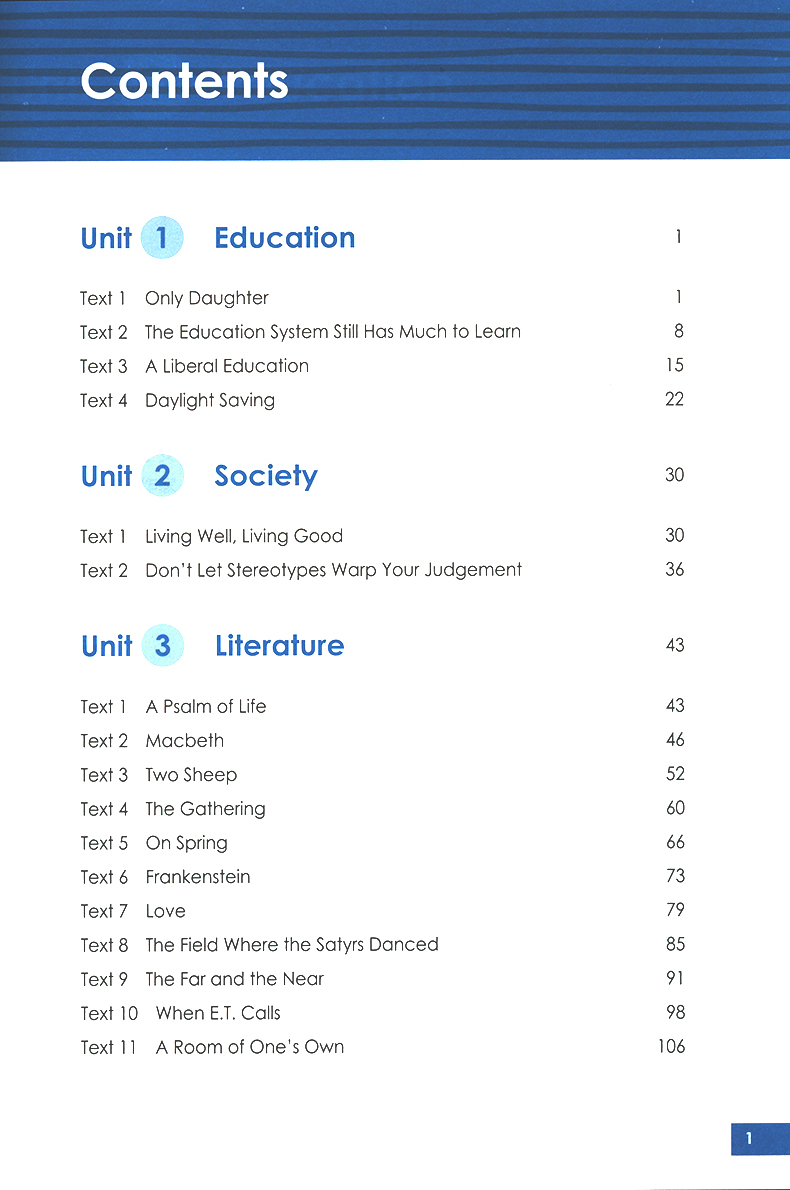Open the Unit 3 Literature heading
This screenshot has width=790, height=1190.
[x=279, y=646]
